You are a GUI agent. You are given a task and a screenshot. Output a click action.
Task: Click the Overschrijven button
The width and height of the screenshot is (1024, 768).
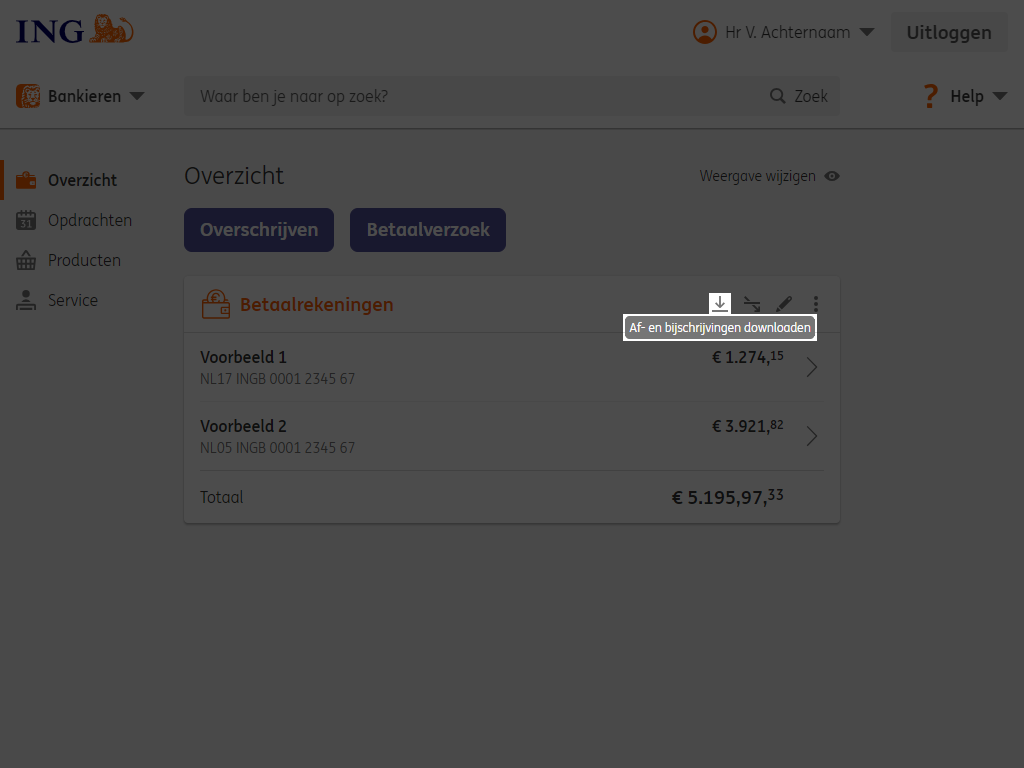[x=259, y=230]
